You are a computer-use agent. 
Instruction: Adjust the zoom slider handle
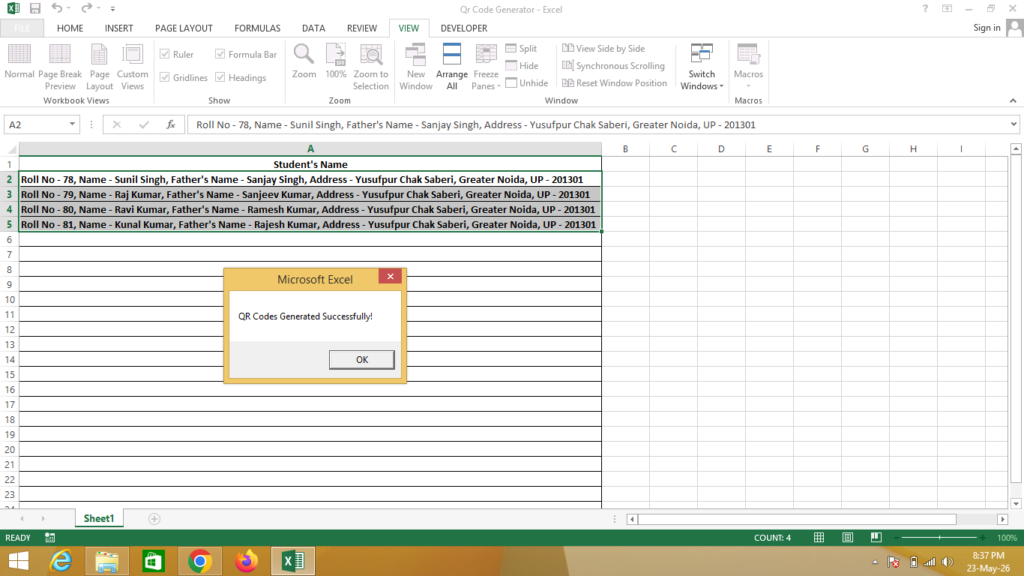(x=939, y=537)
